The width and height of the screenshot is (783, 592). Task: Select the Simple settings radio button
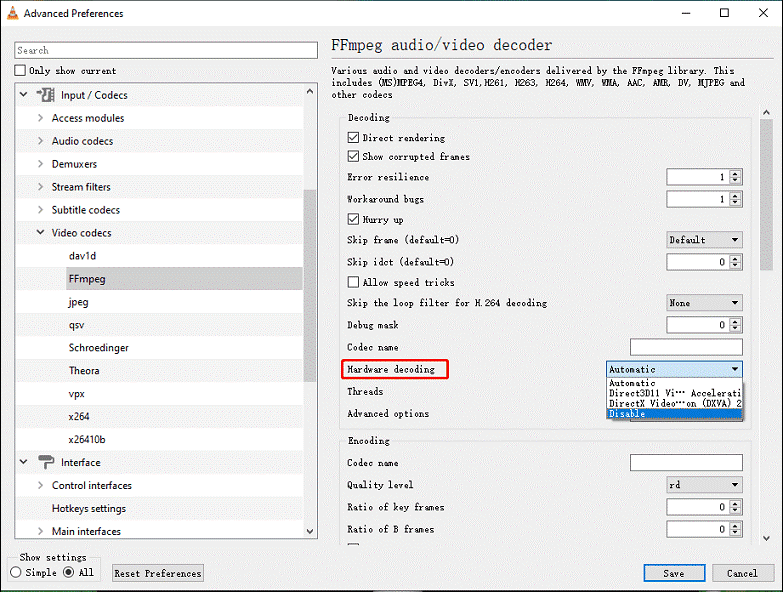[15, 572]
